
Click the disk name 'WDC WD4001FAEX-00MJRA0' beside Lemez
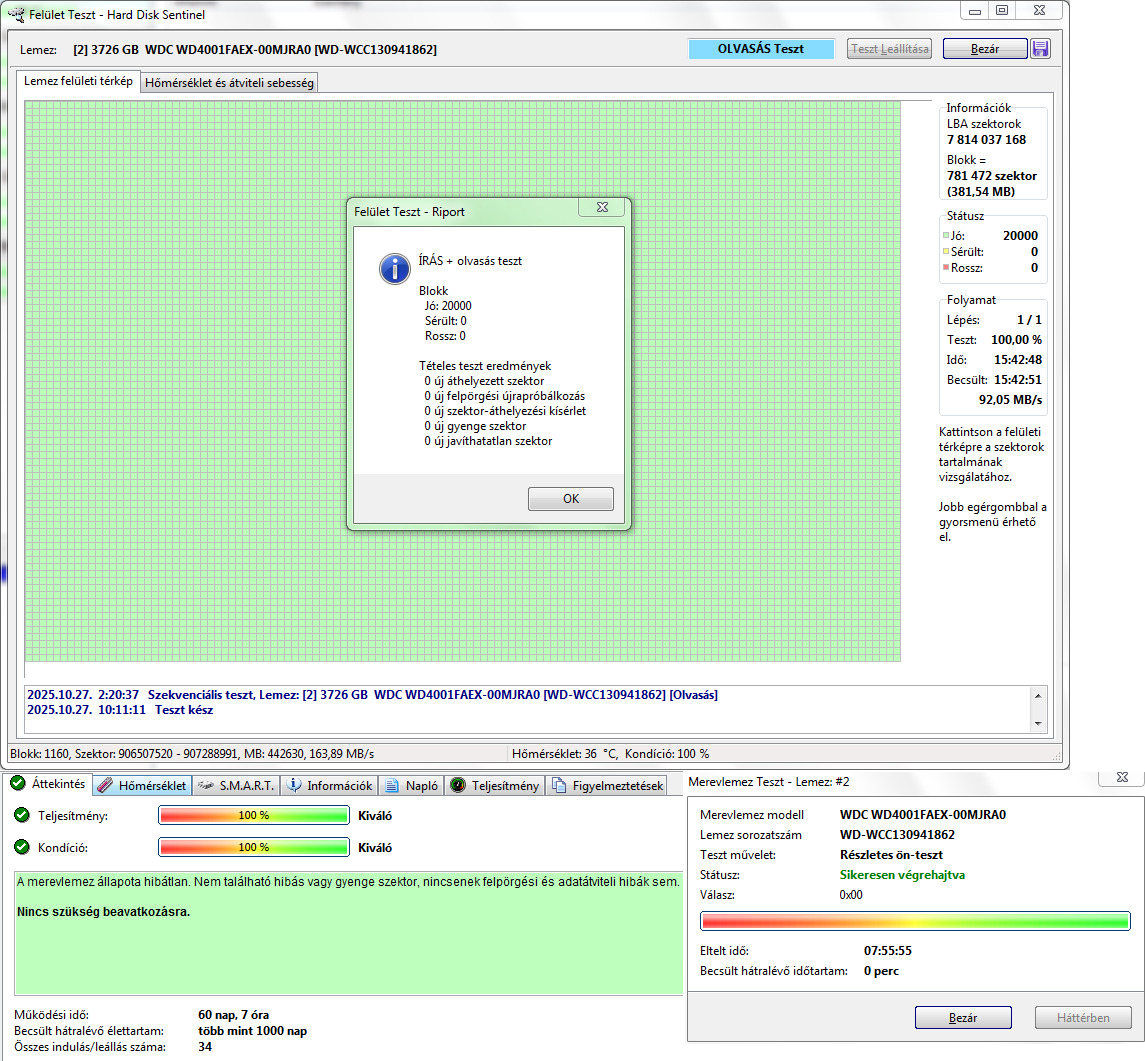pyautogui.click(x=255, y=50)
